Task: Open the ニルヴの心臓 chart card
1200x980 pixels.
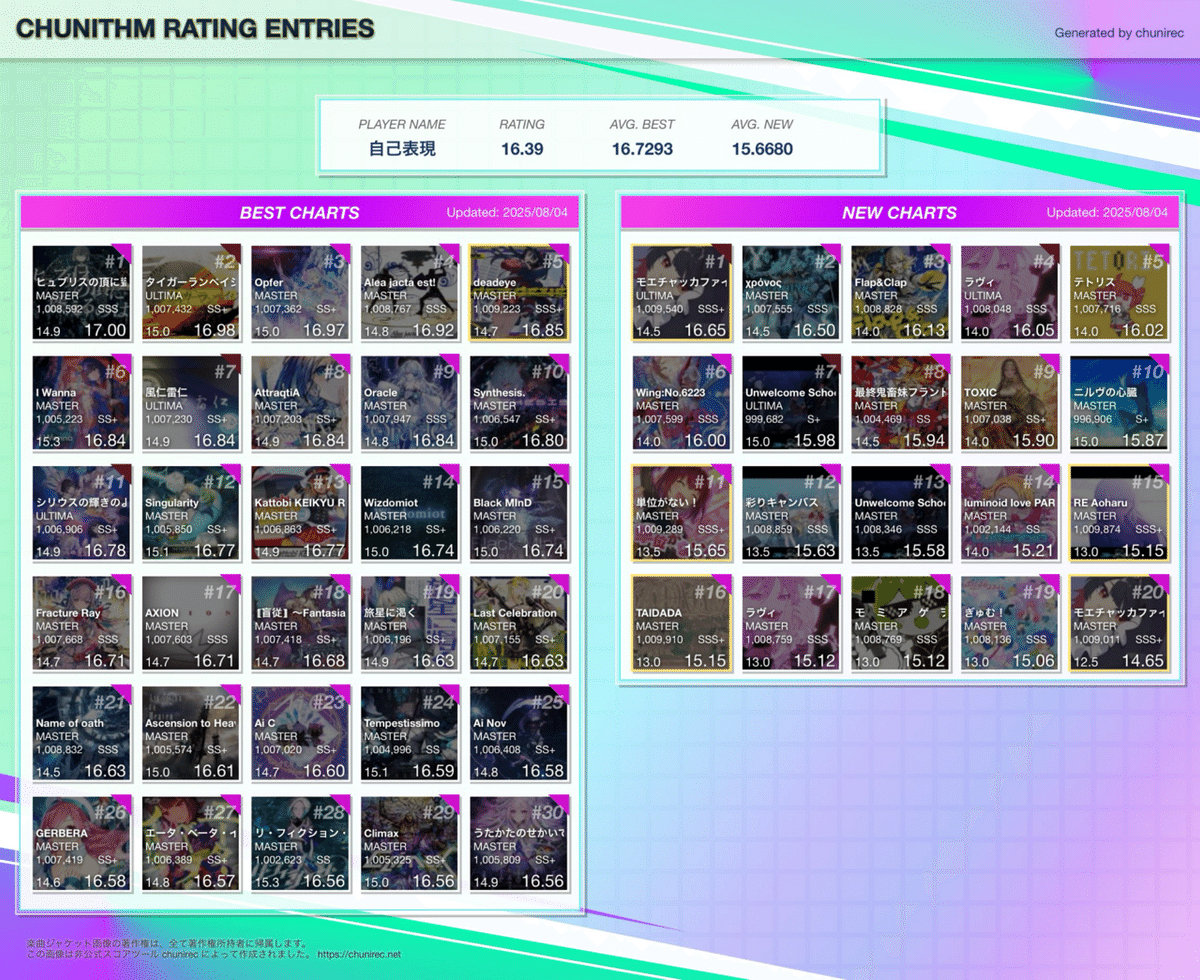Action: point(1119,403)
